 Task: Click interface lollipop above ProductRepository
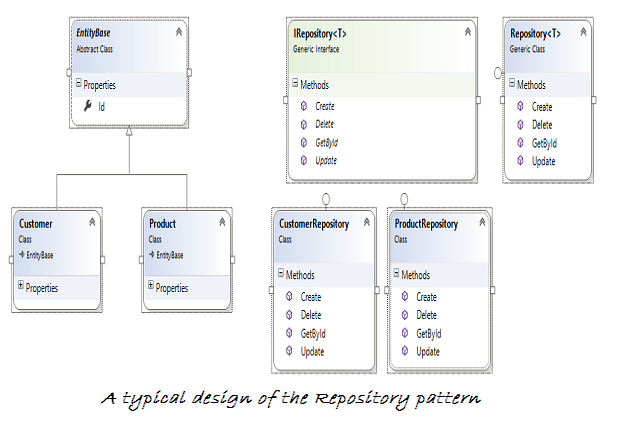coord(404,198)
